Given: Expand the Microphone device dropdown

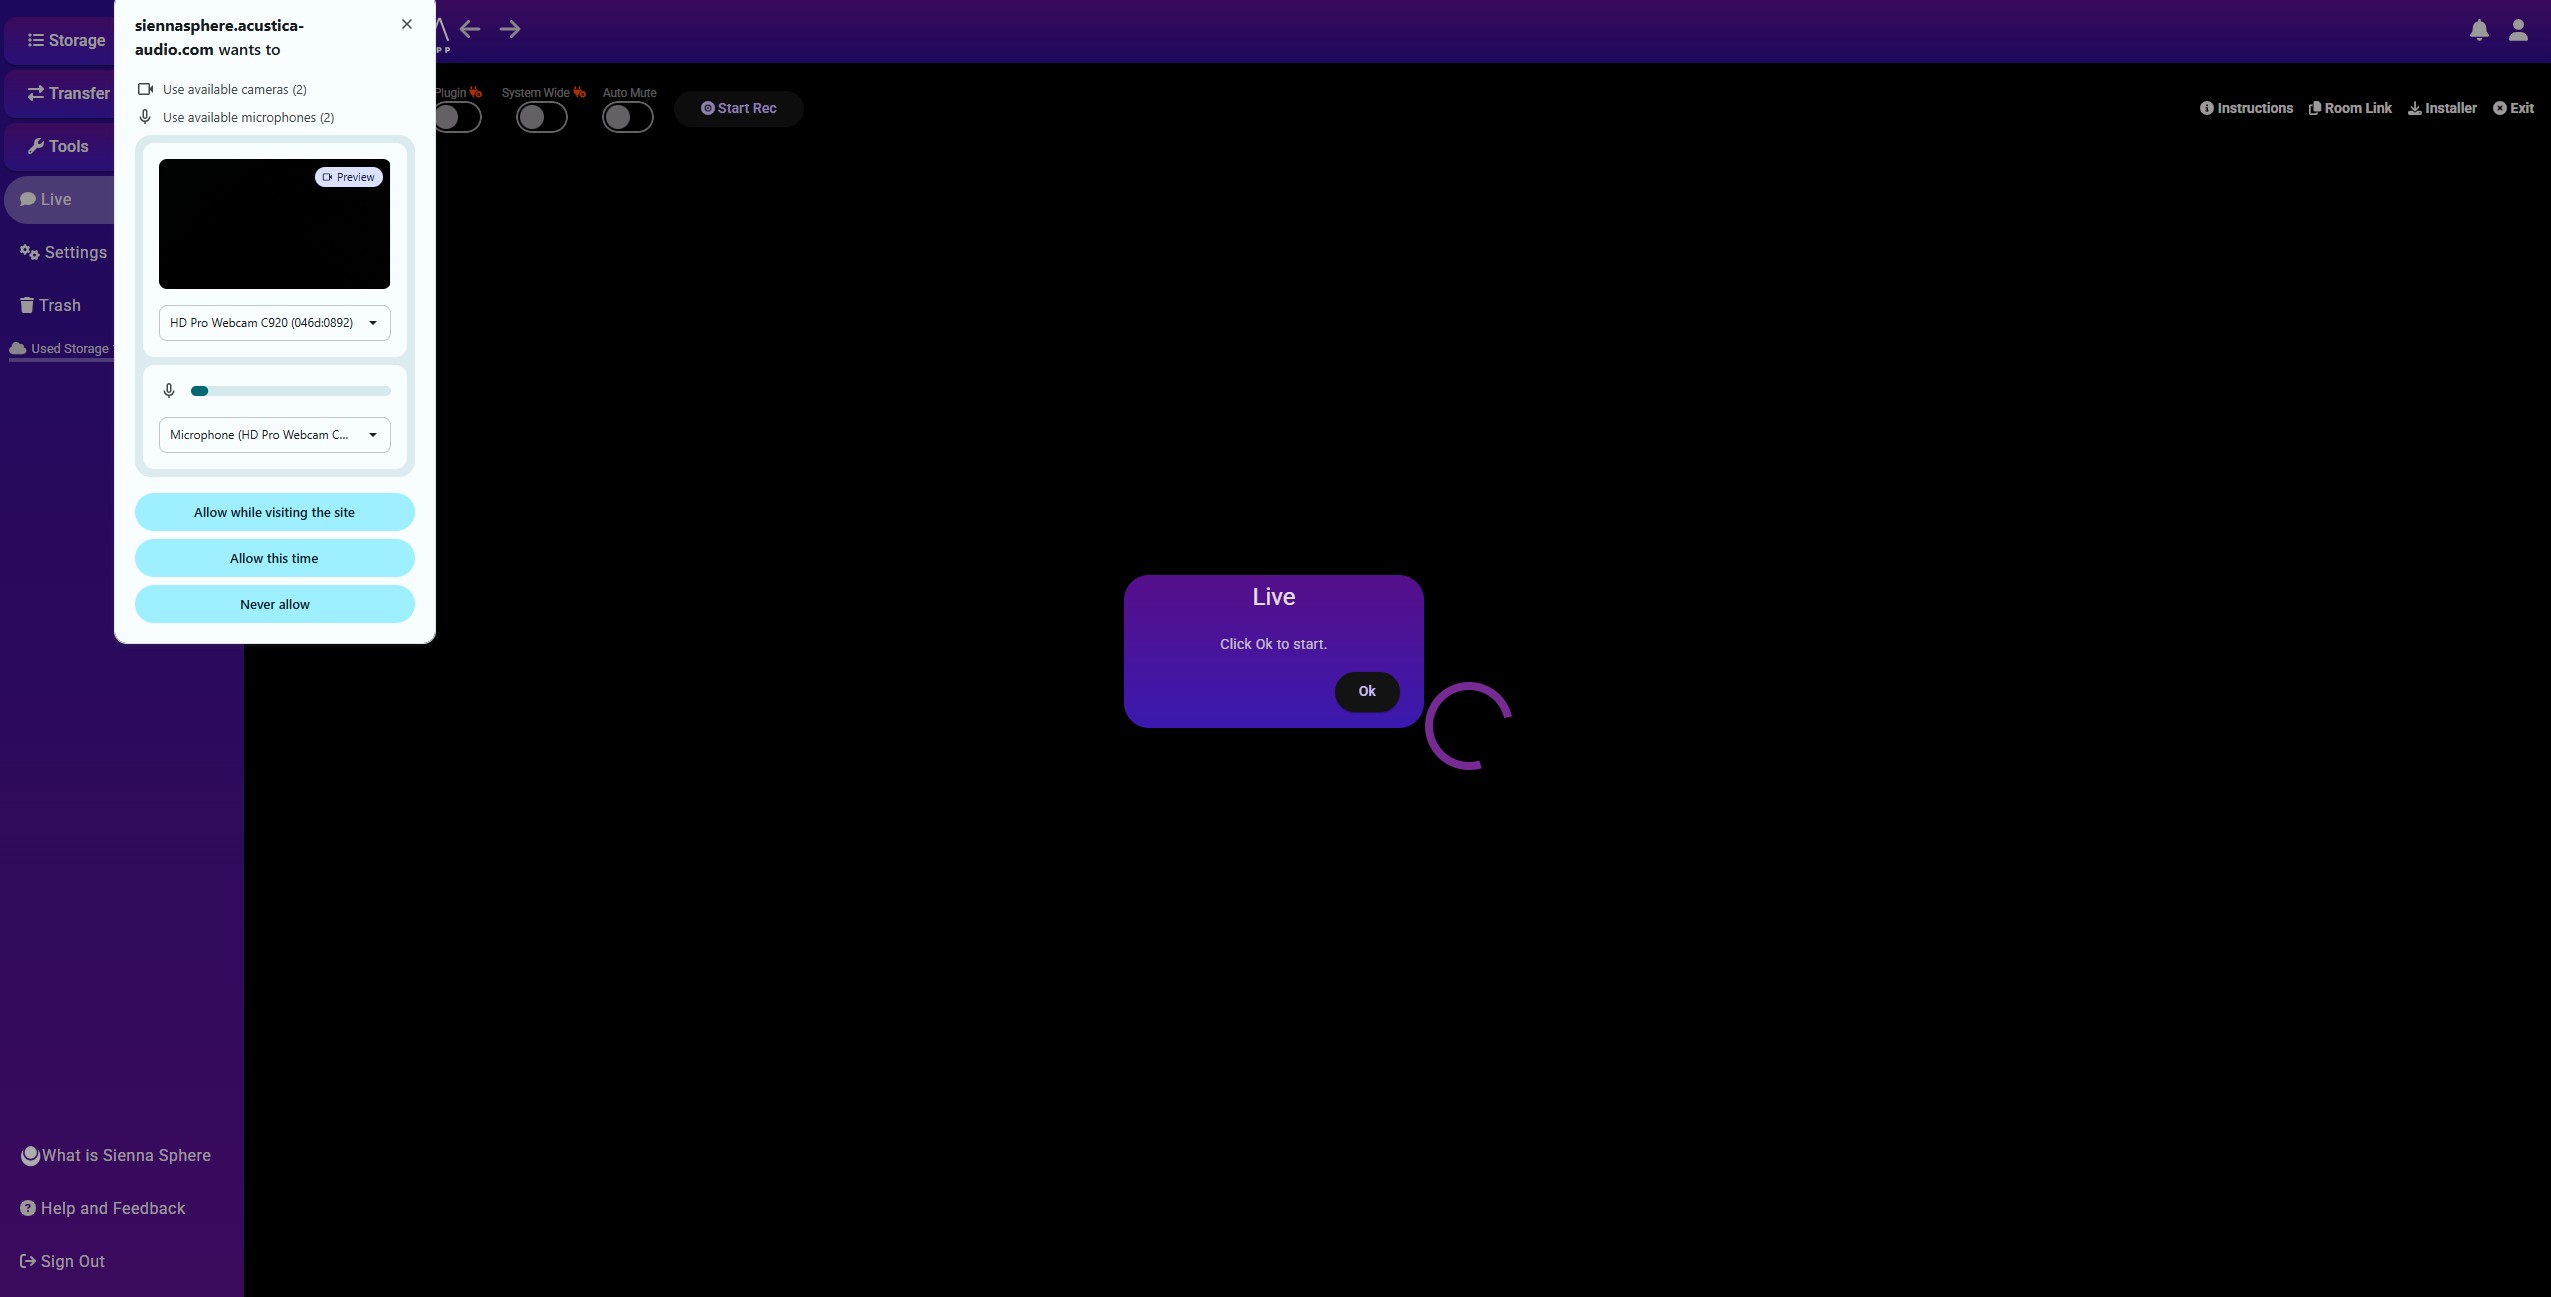Looking at the screenshot, I should point(274,435).
